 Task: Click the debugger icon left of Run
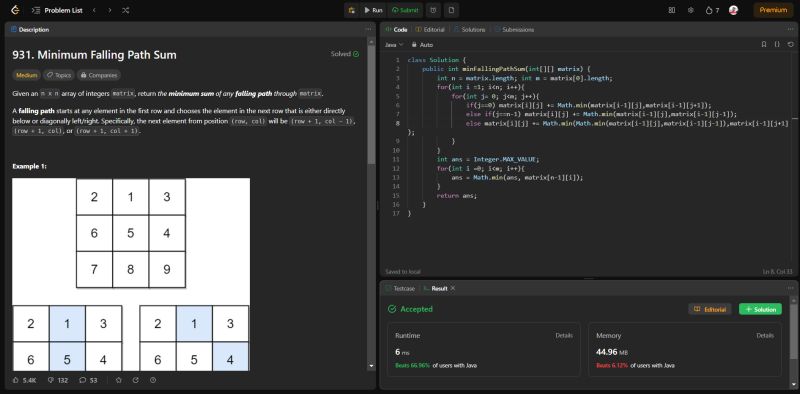click(x=352, y=10)
